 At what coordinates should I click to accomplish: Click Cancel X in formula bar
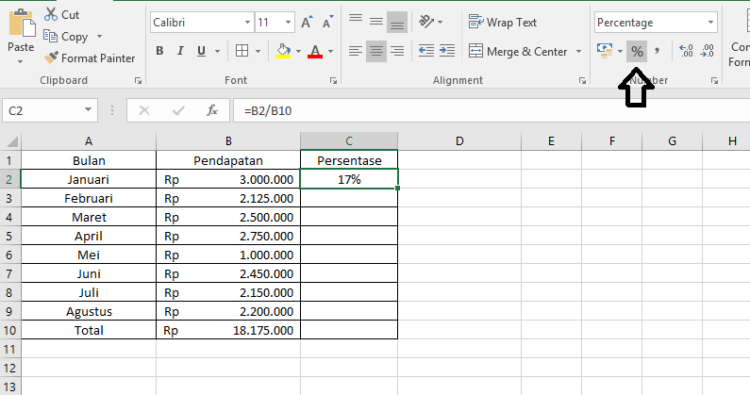coord(144,111)
